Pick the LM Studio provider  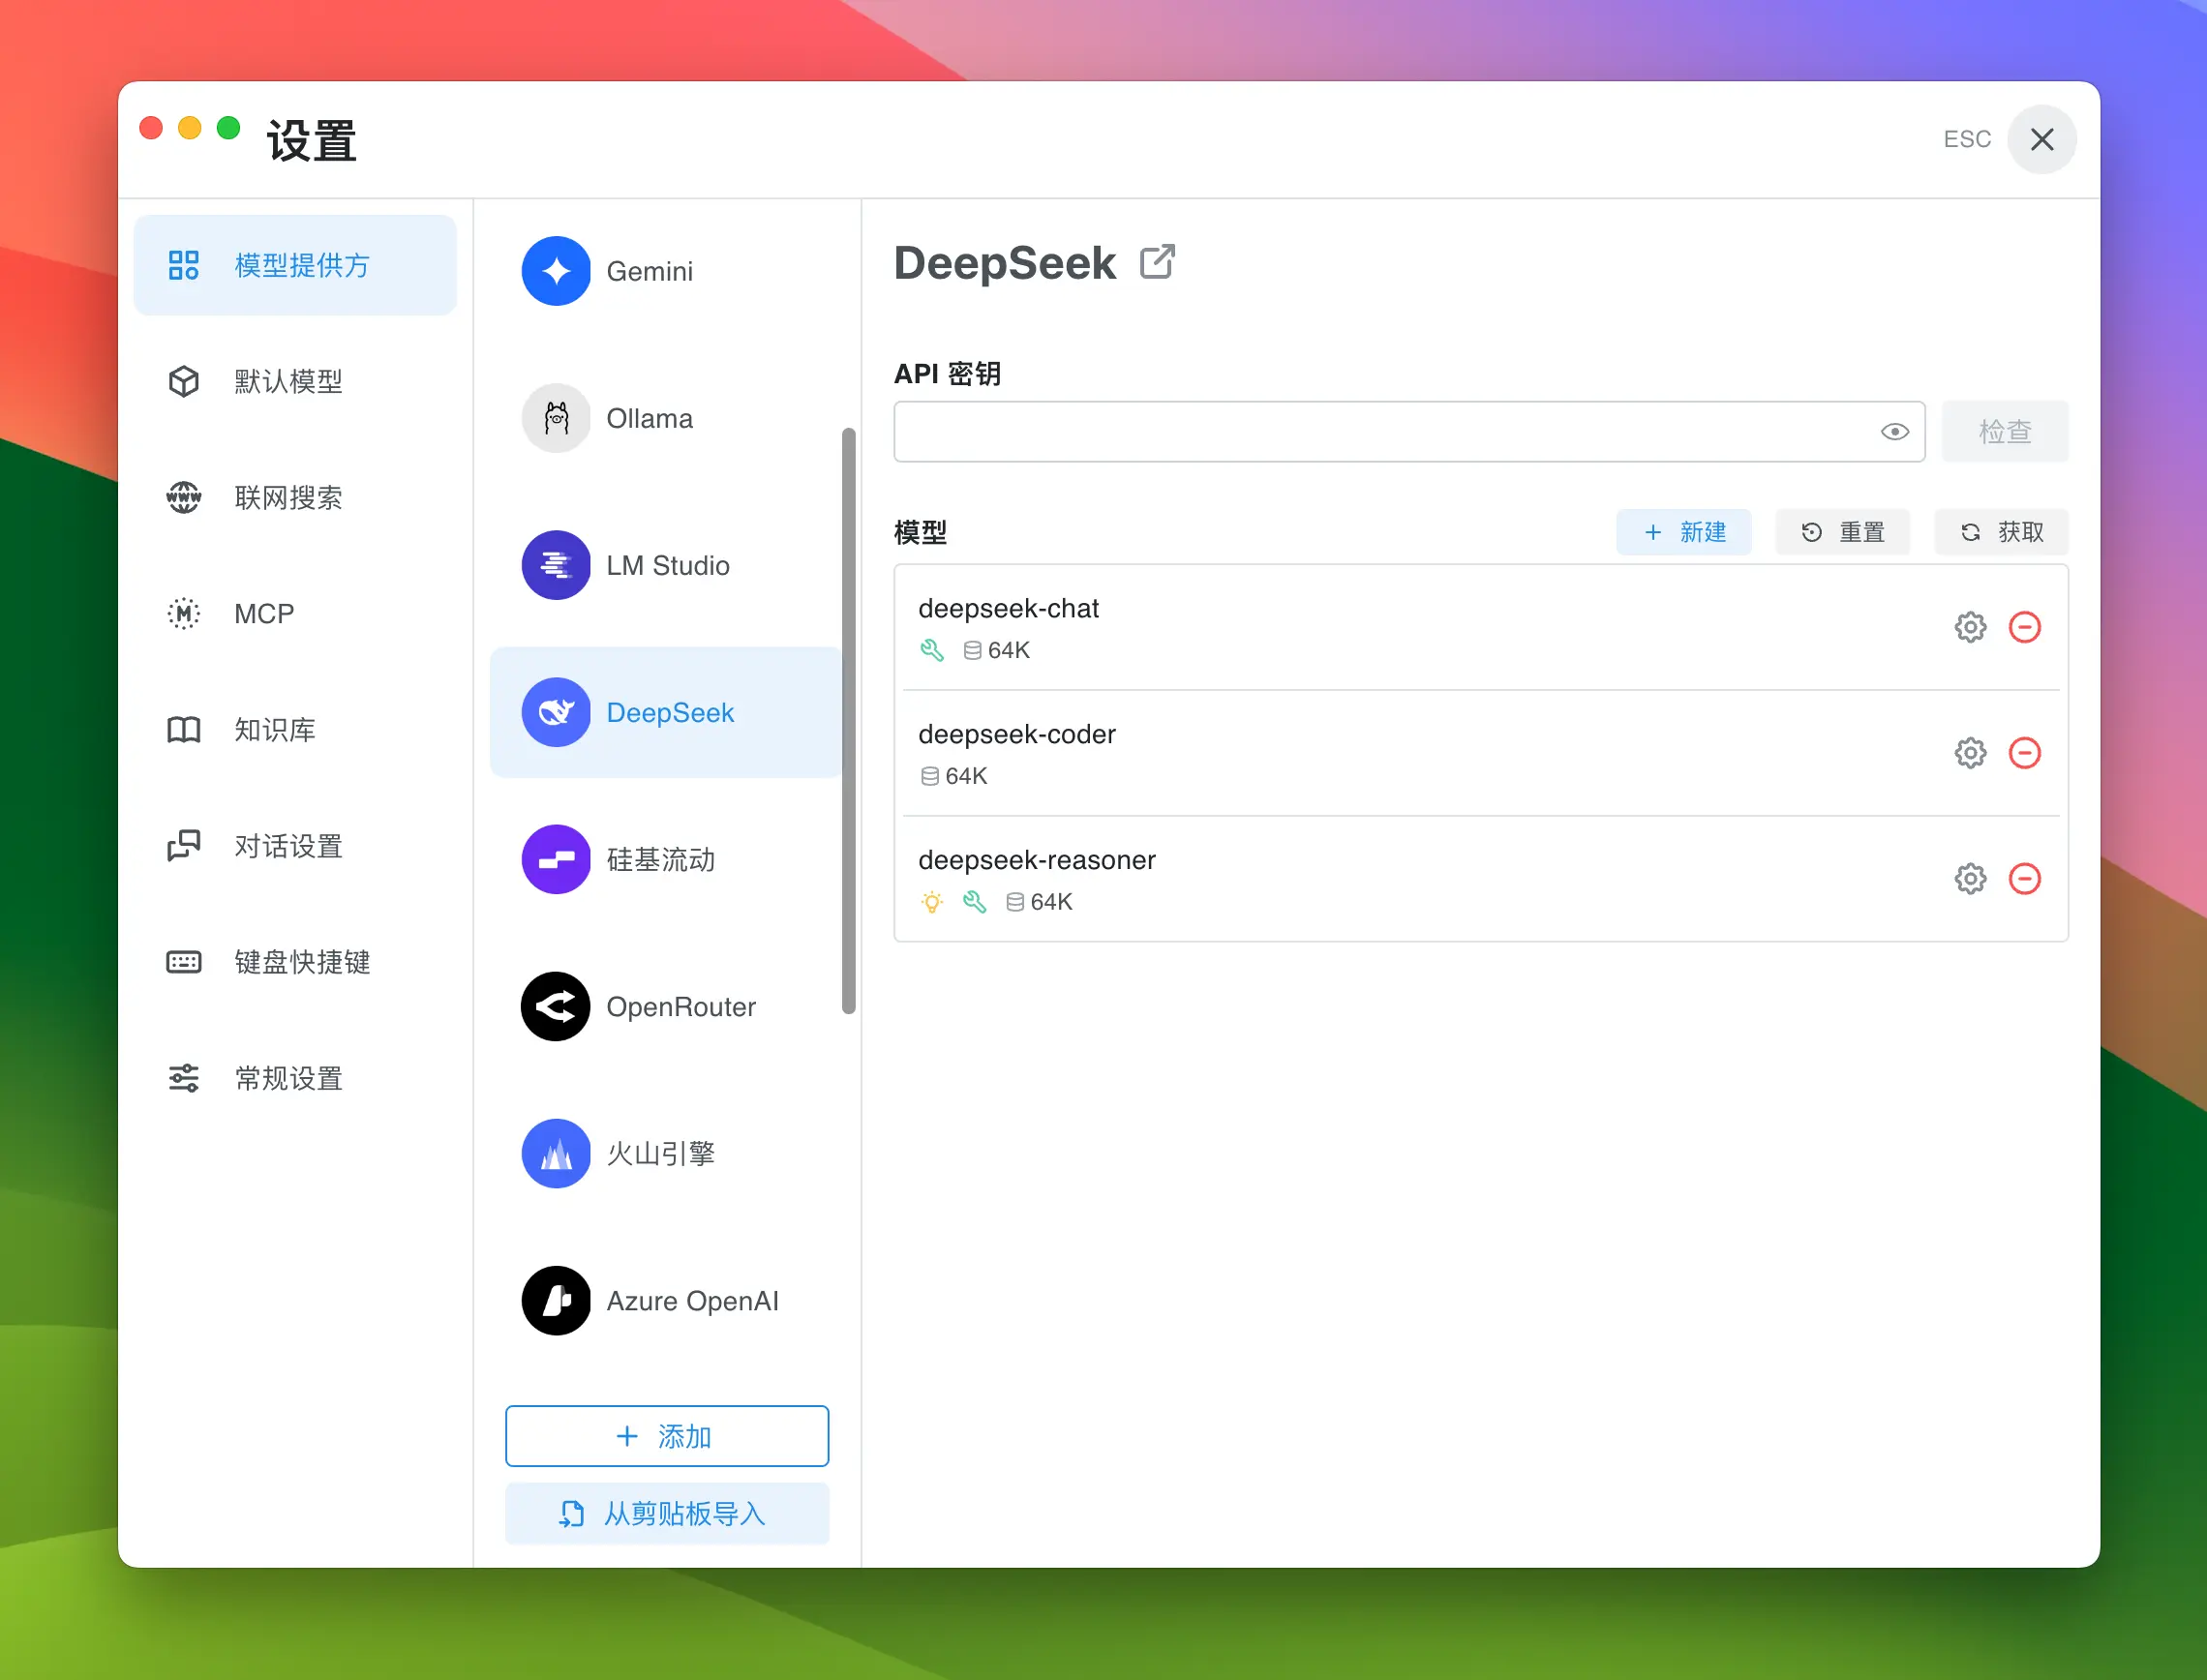click(666, 566)
